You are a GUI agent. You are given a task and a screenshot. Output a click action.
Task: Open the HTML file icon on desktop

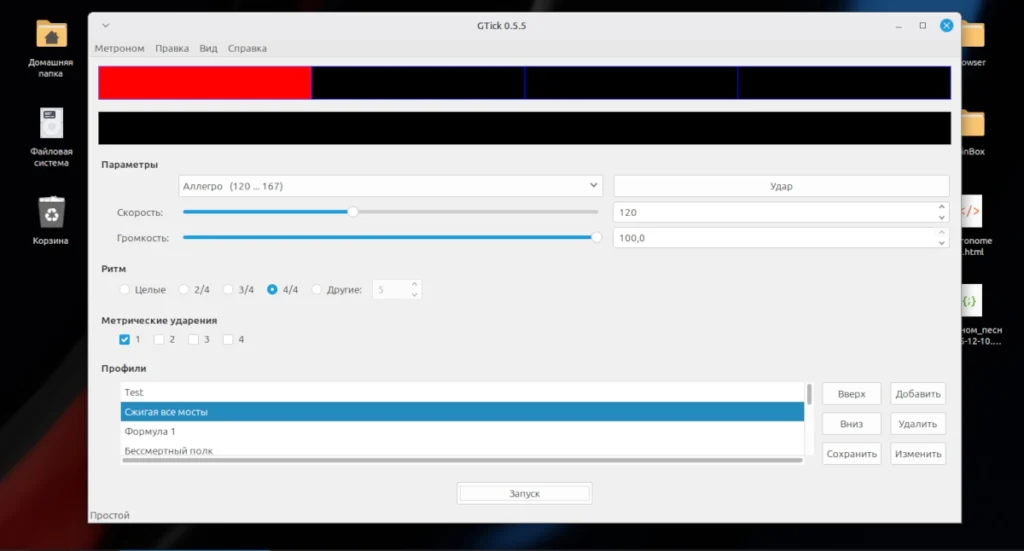(x=972, y=211)
